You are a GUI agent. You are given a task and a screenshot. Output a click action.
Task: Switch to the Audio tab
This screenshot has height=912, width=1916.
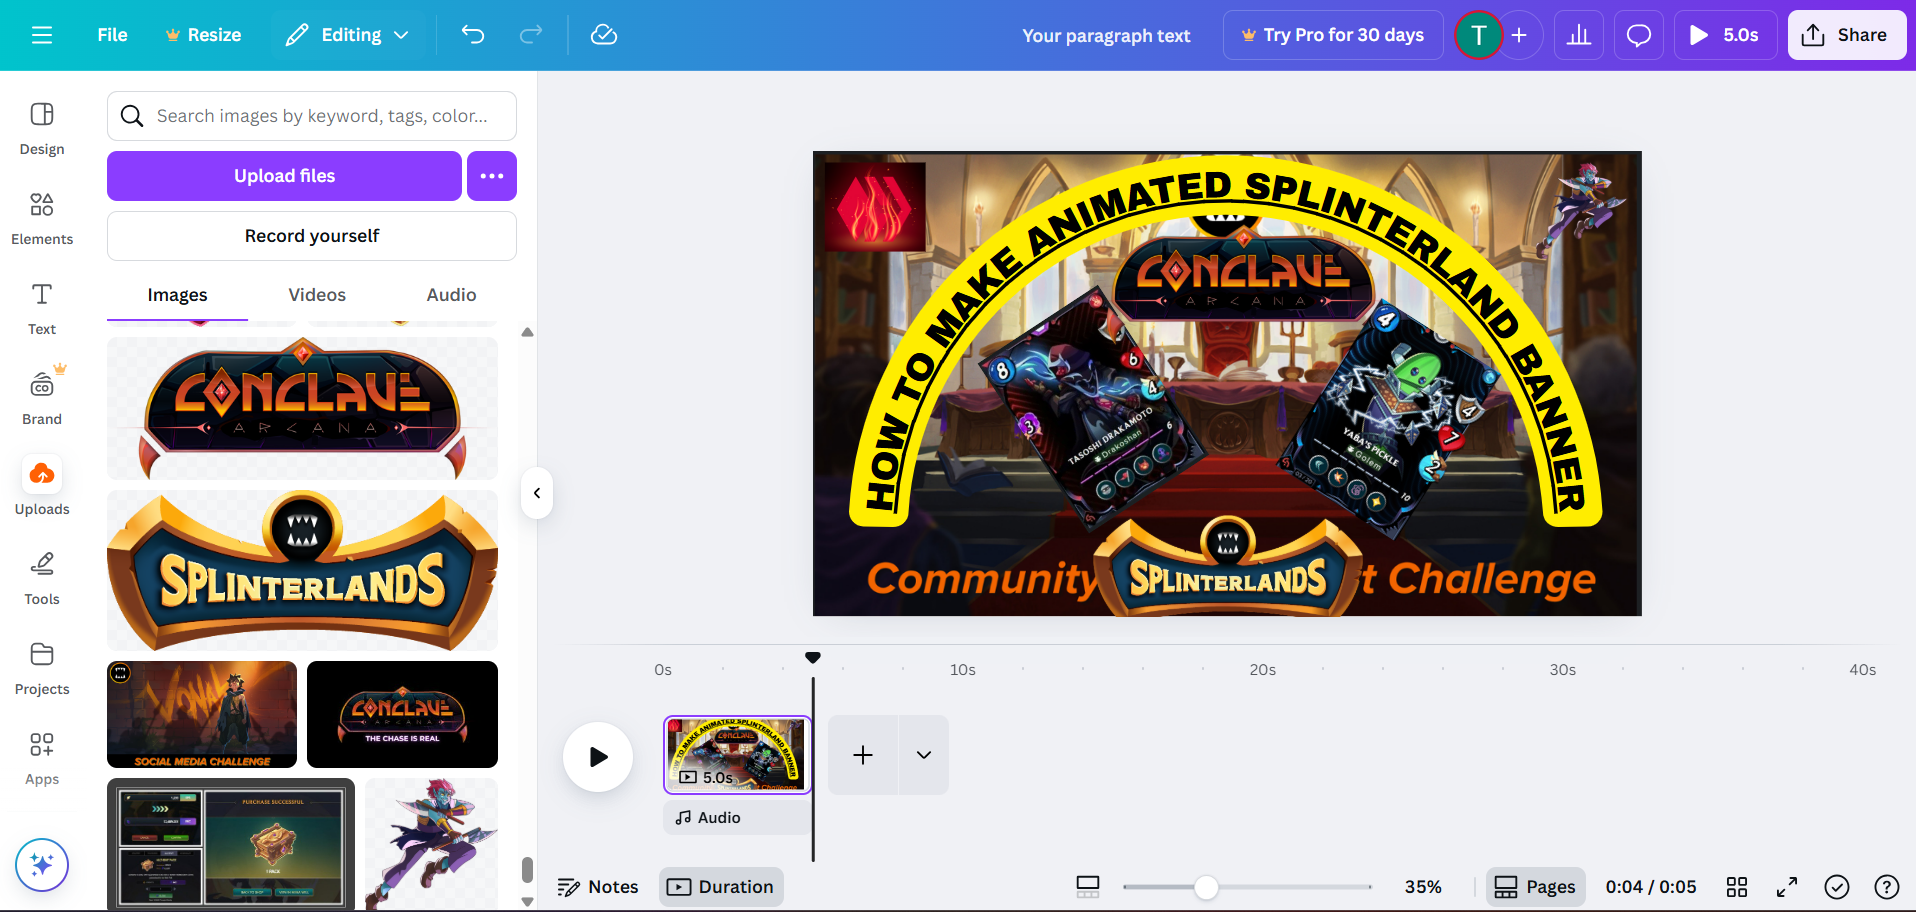point(451,295)
